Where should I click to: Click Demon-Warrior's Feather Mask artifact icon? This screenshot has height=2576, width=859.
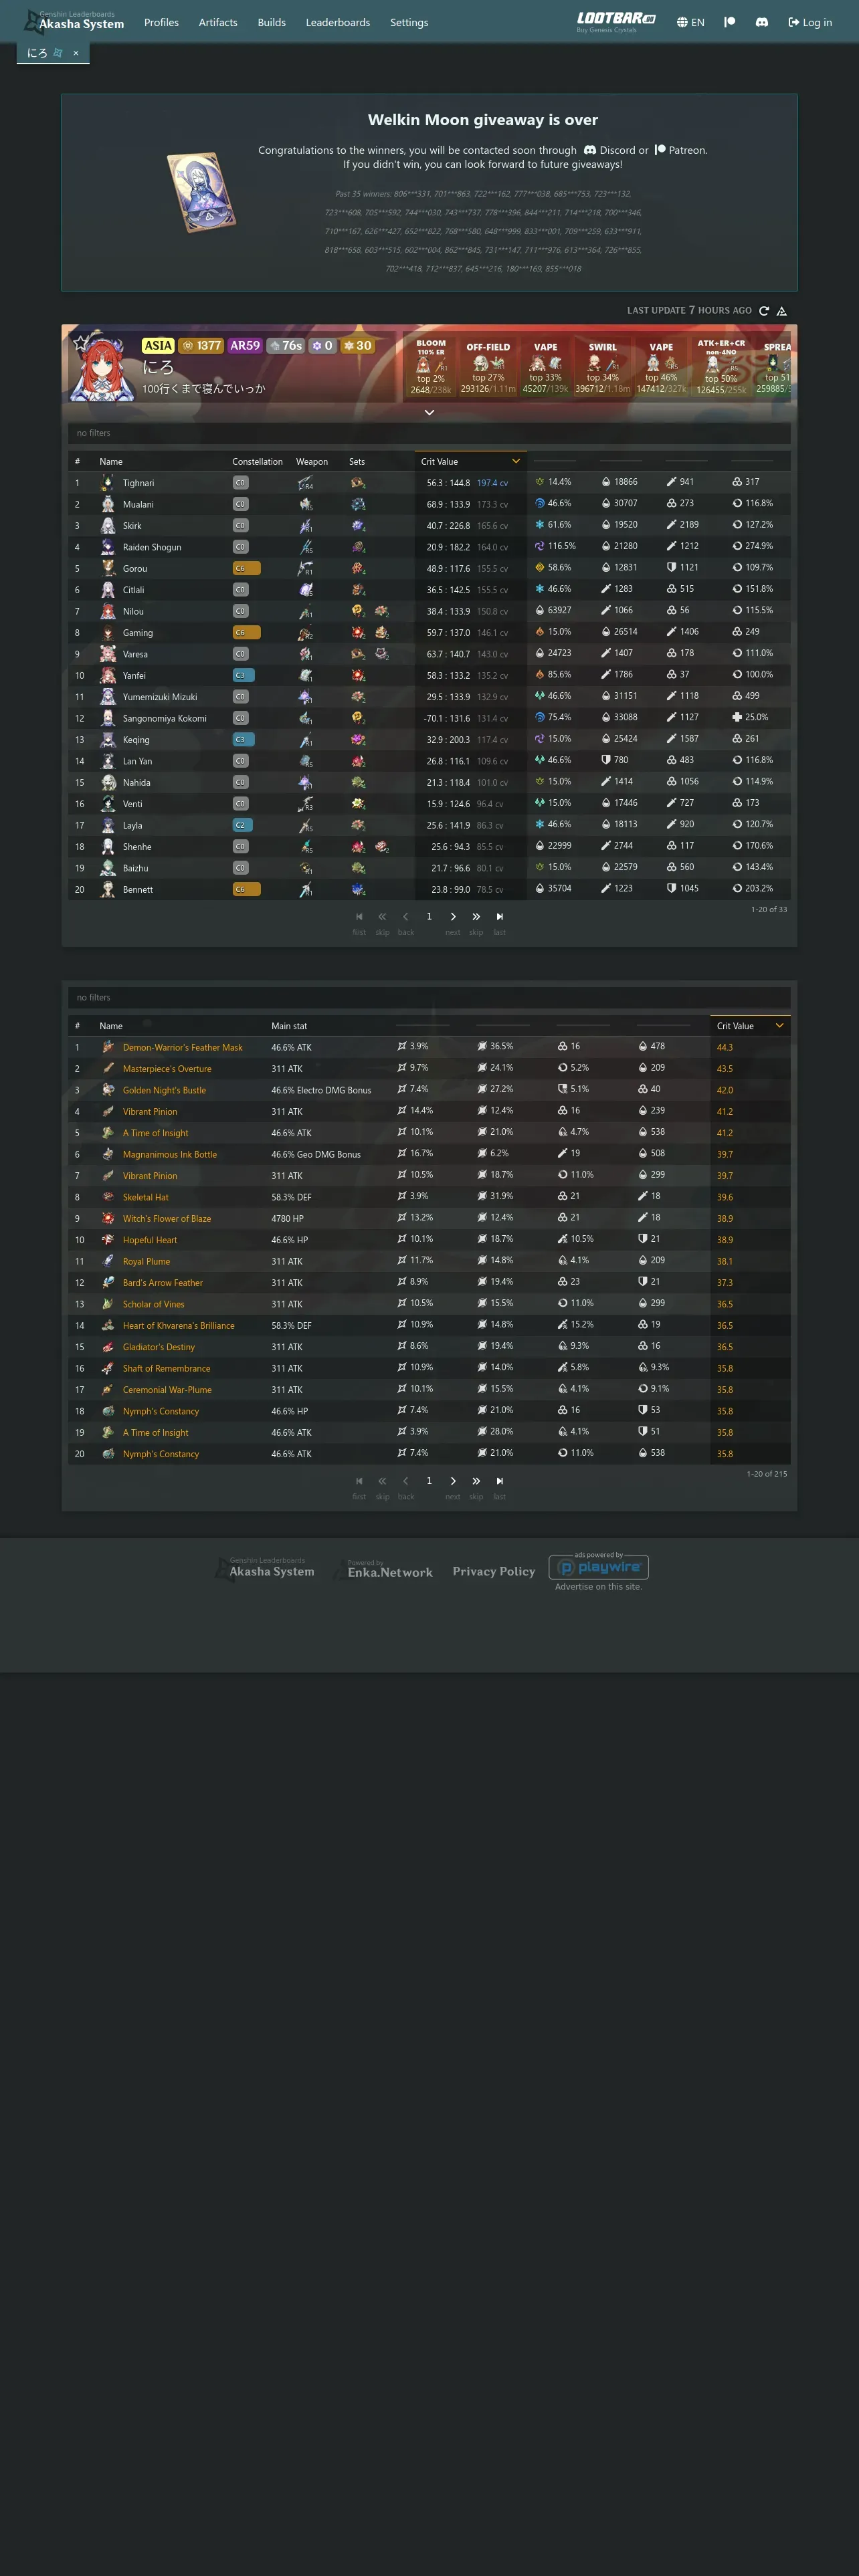(x=108, y=1047)
